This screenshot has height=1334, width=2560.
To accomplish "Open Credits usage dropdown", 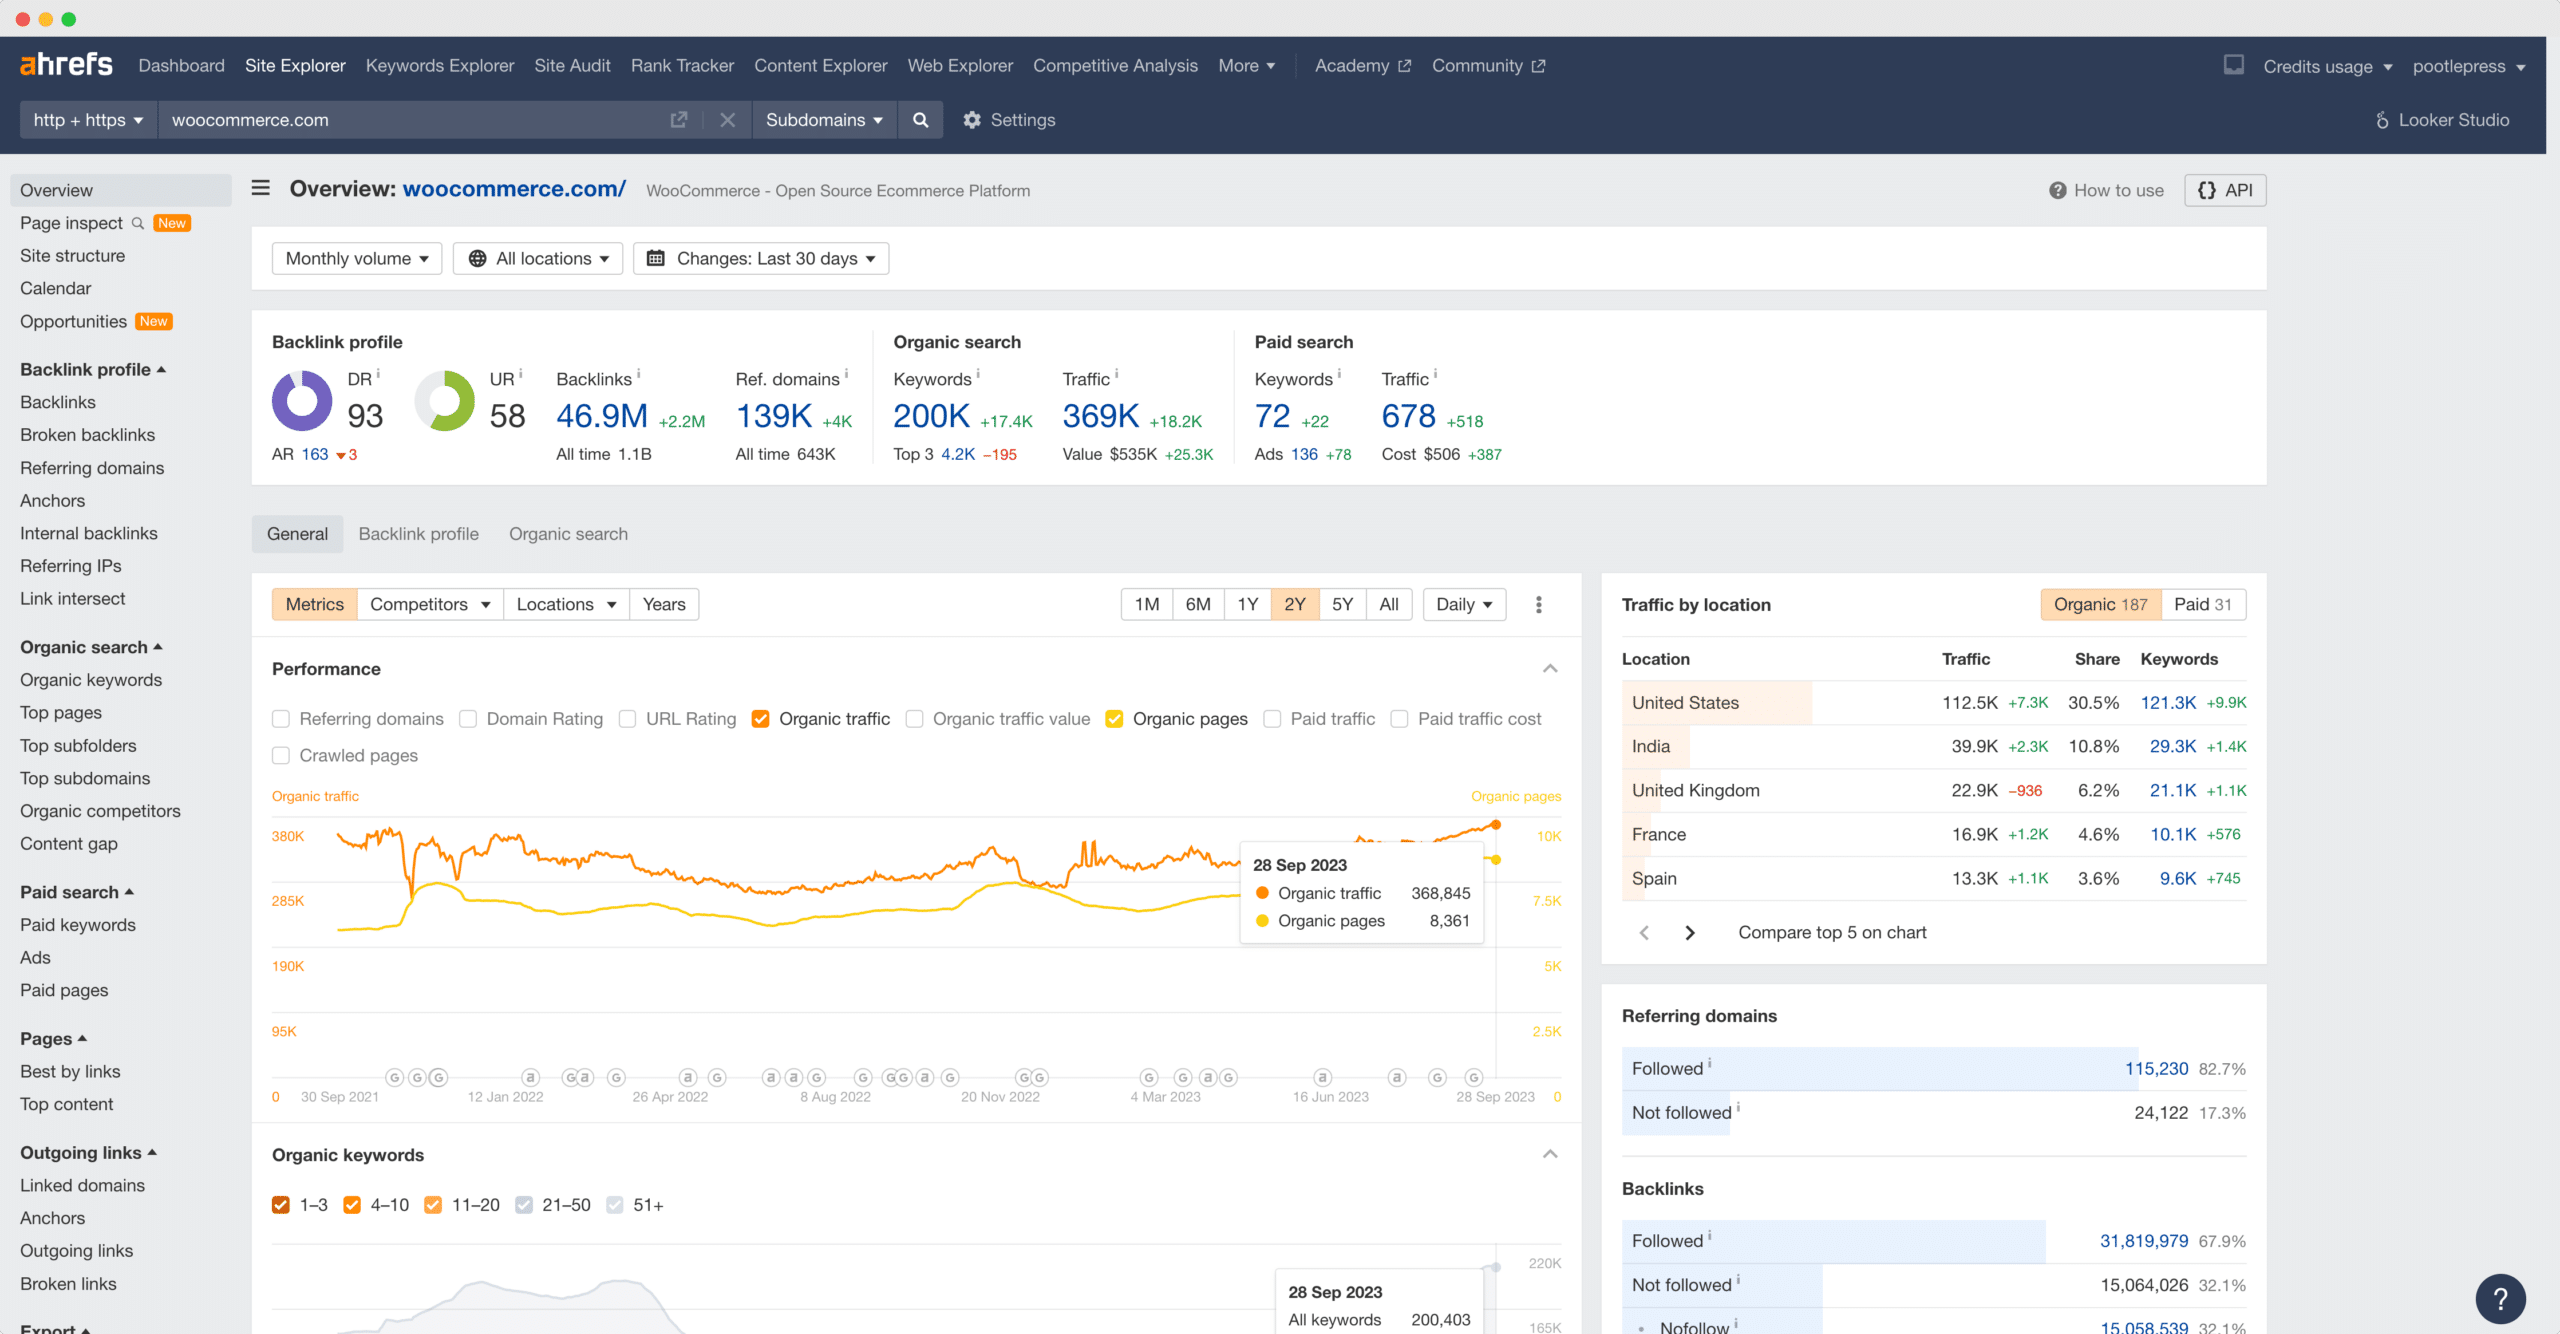I will point(2328,66).
